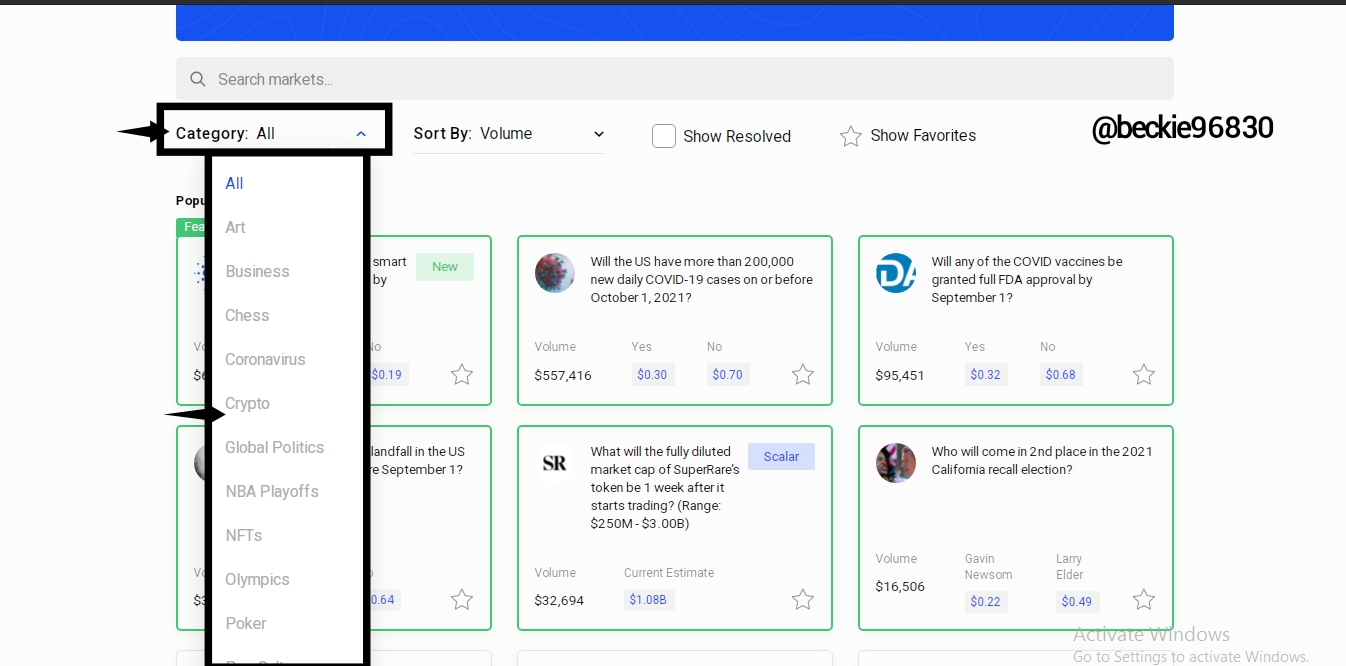Click the $0.64 price on landfall market

point(383,600)
